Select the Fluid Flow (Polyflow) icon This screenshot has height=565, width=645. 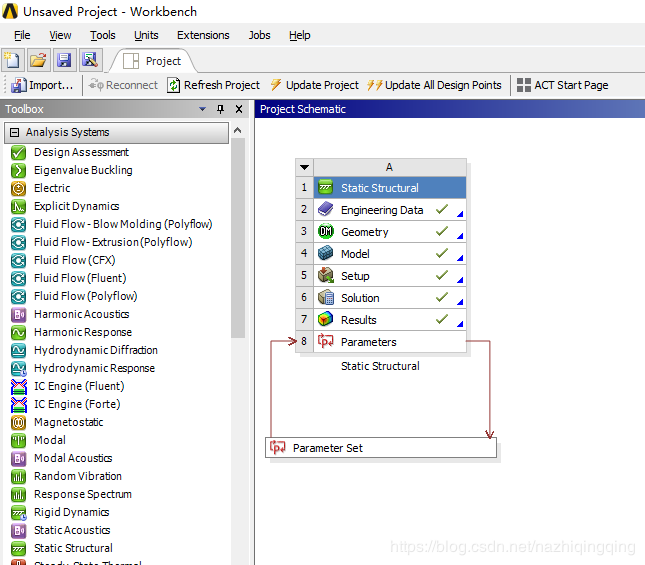19,296
